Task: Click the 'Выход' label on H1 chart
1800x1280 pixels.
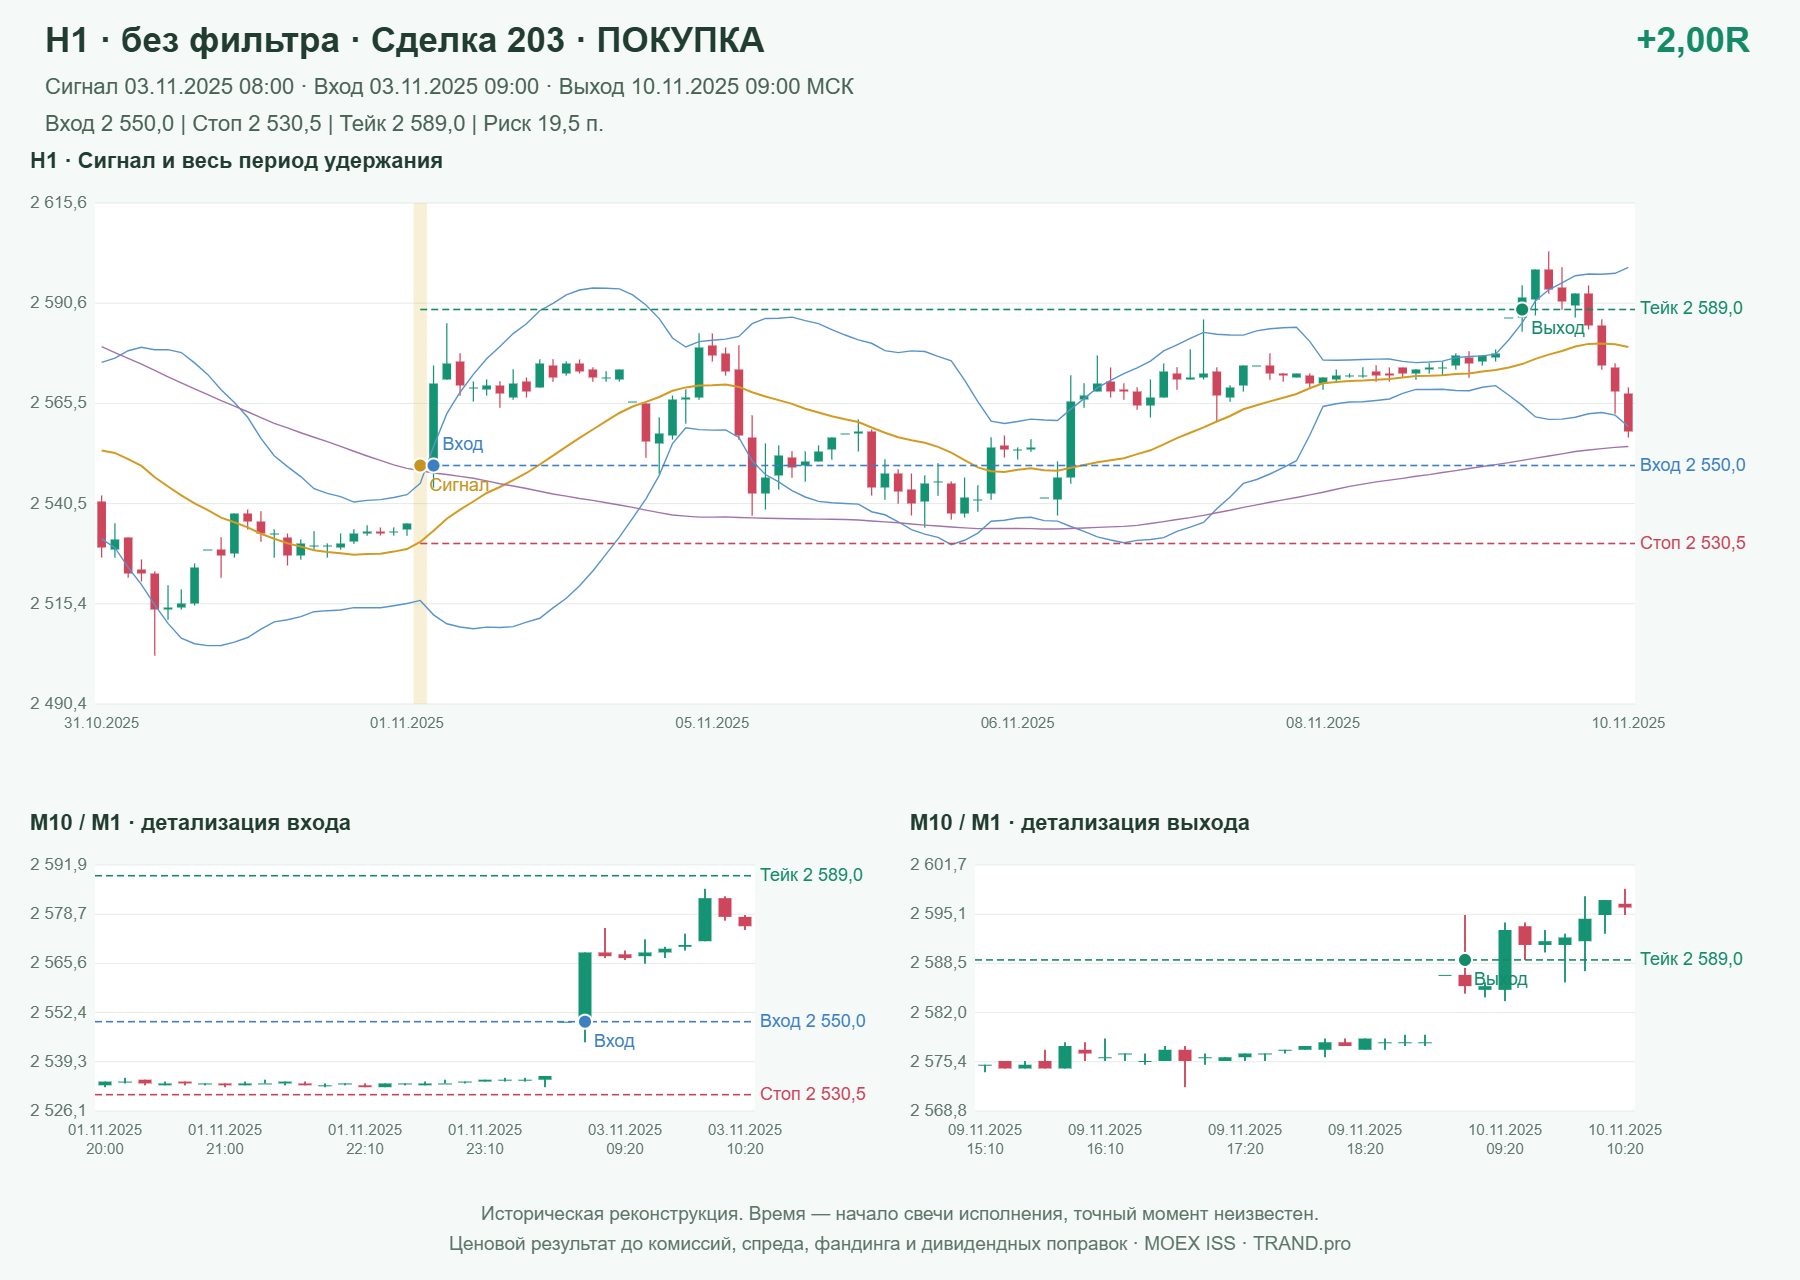Action: coord(1558,328)
